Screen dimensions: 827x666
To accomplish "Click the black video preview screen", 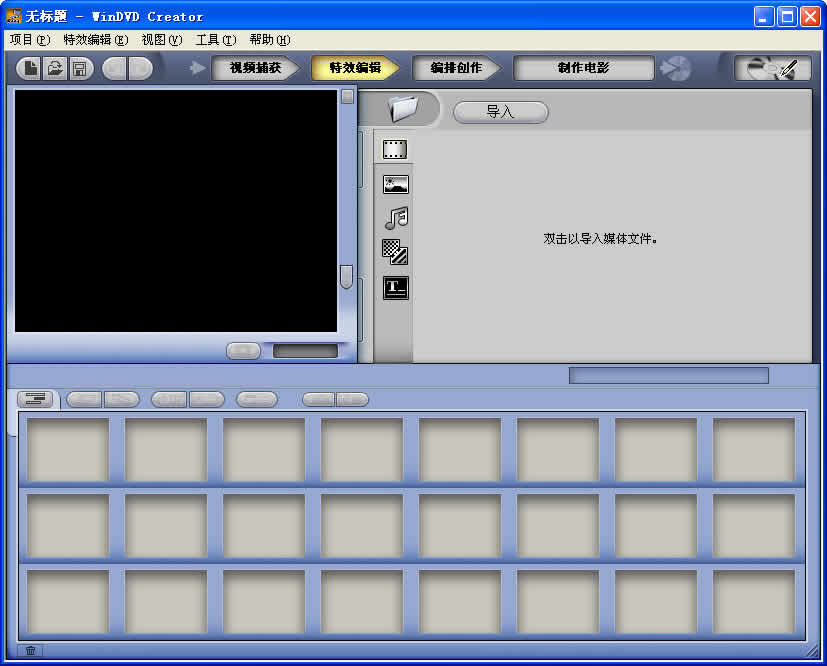I will [x=176, y=211].
